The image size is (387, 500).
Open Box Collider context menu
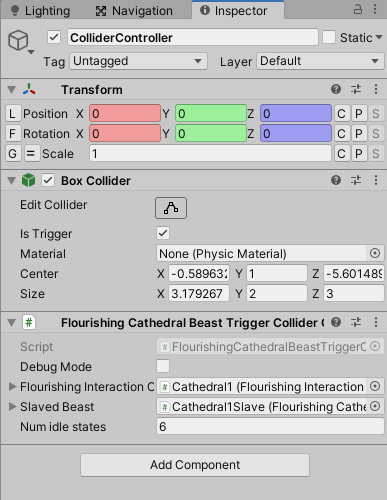click(x=376, y=180)
